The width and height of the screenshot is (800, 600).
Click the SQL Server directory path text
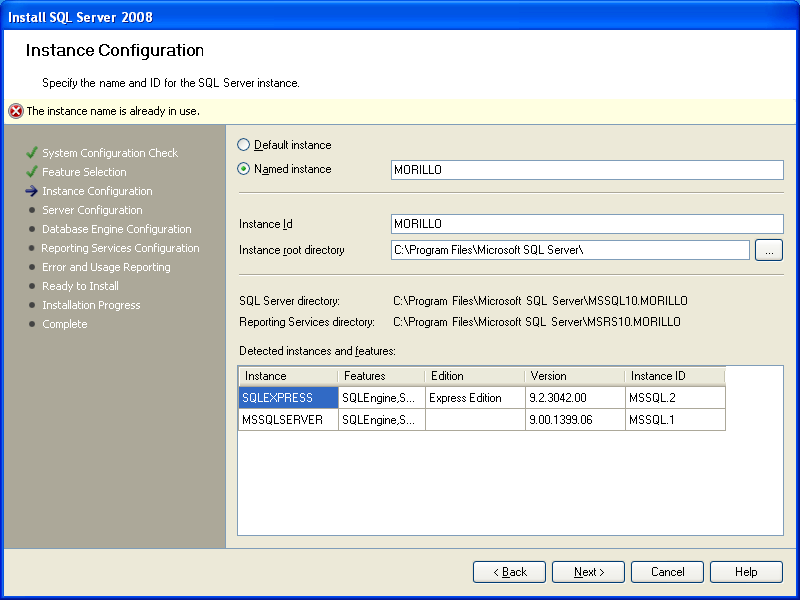540,301
